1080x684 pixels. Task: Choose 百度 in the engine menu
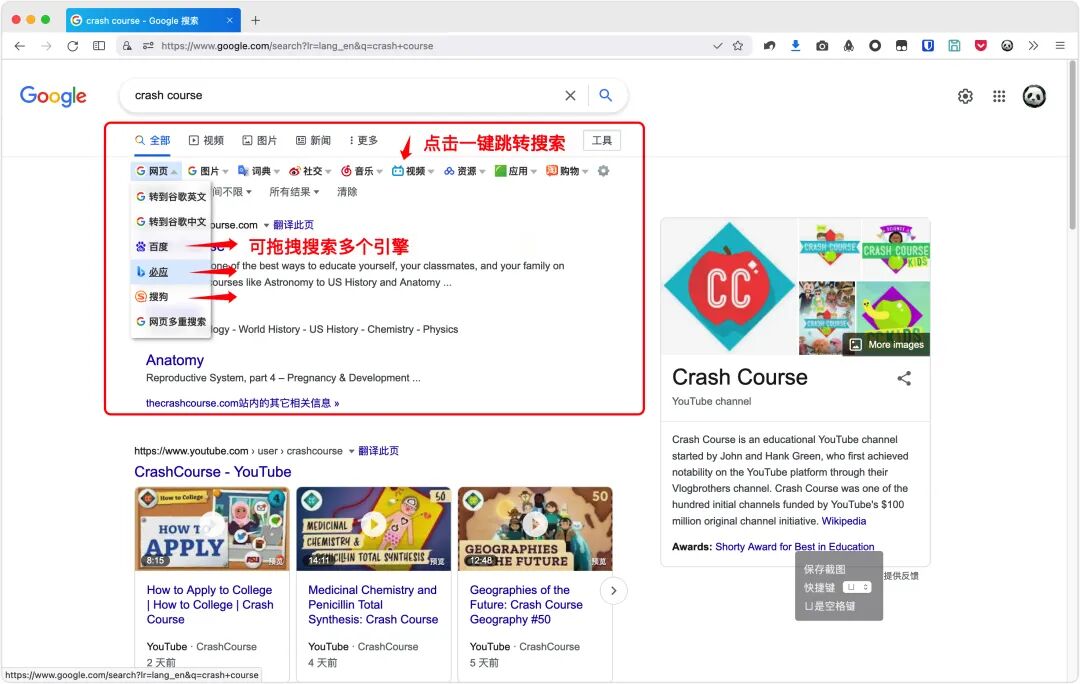tap(171, 247)
